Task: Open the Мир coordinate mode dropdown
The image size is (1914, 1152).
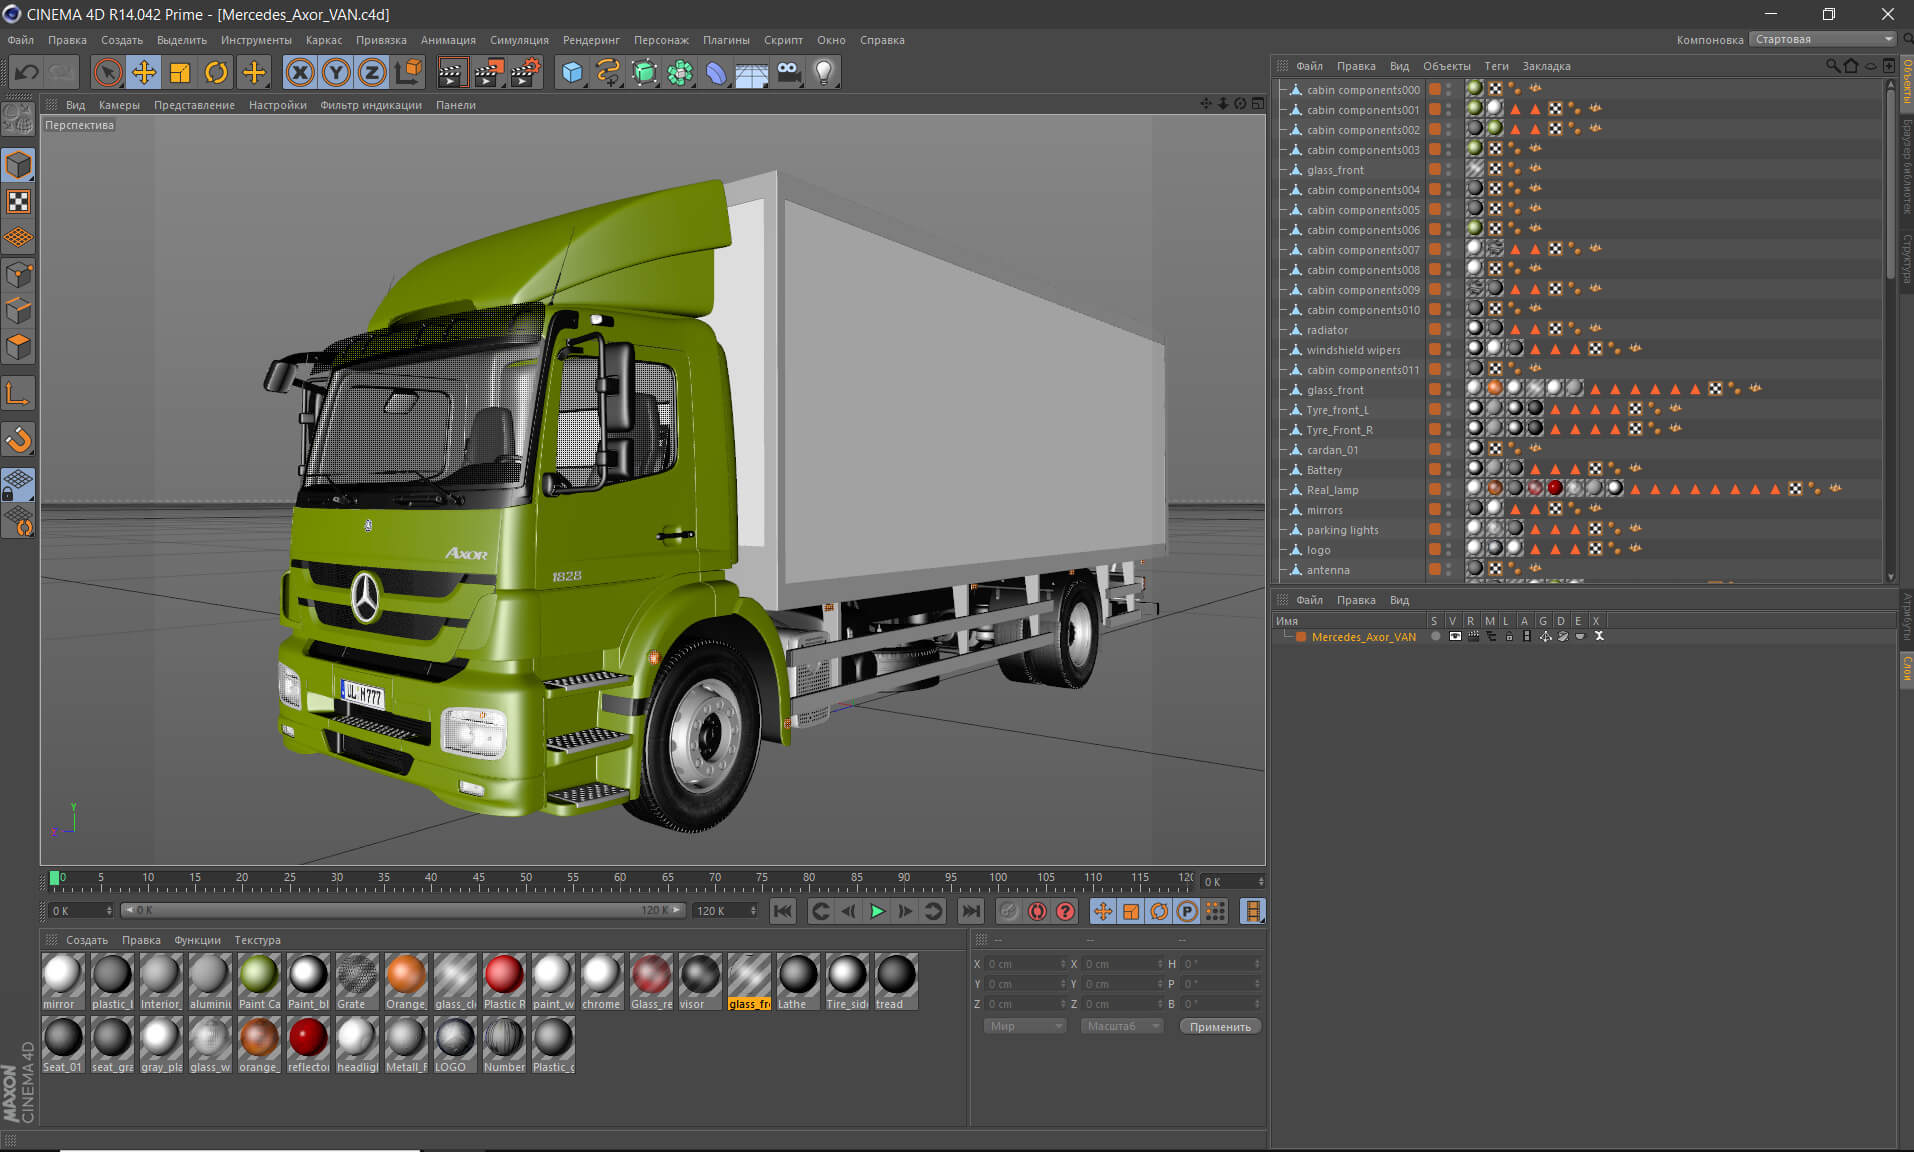Action: tap(1024, 1026)
